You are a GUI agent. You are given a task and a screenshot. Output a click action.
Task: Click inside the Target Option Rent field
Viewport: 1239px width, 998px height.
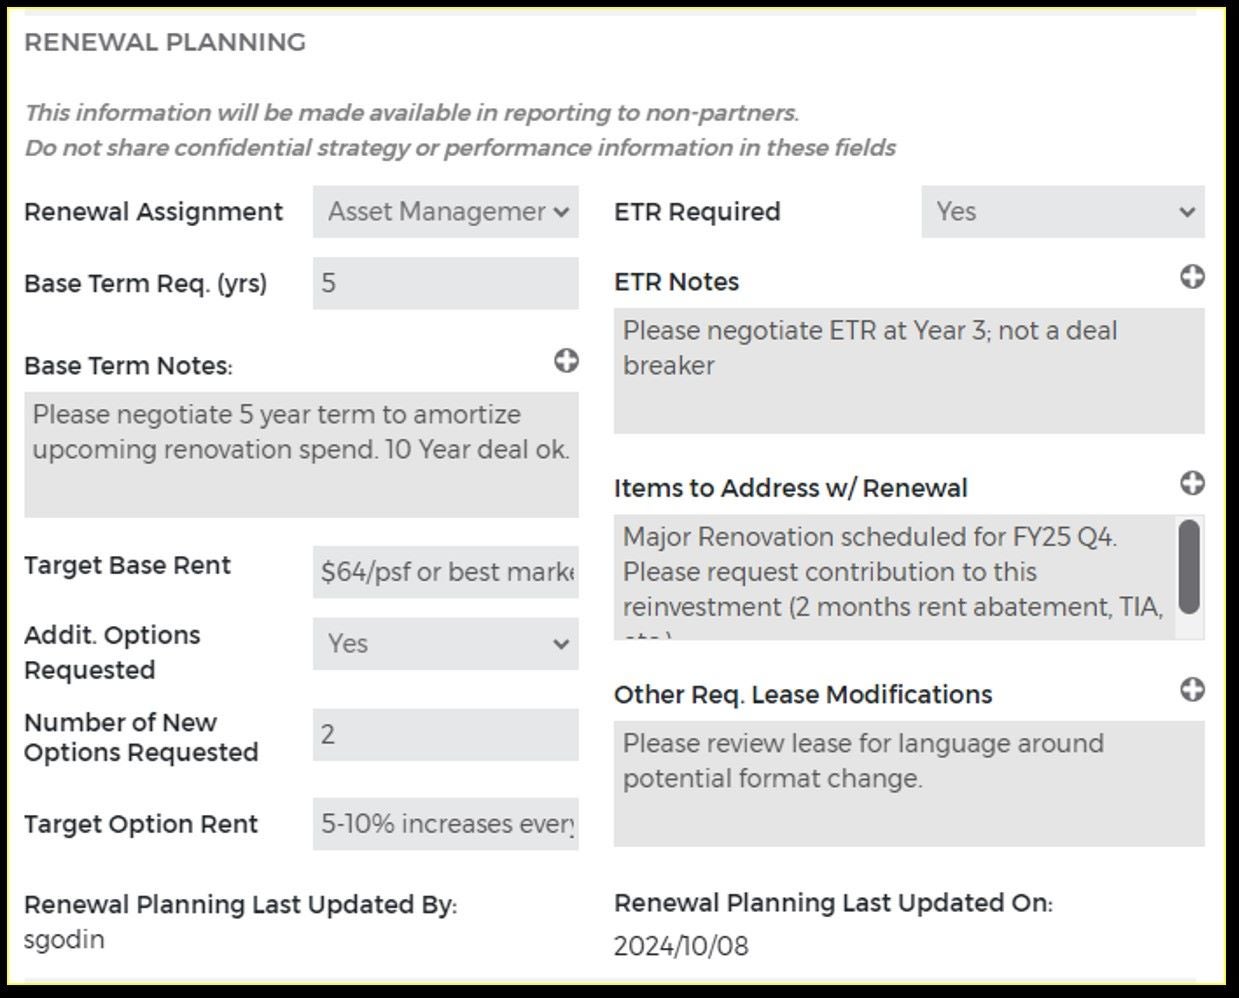(x=446, y=823)
